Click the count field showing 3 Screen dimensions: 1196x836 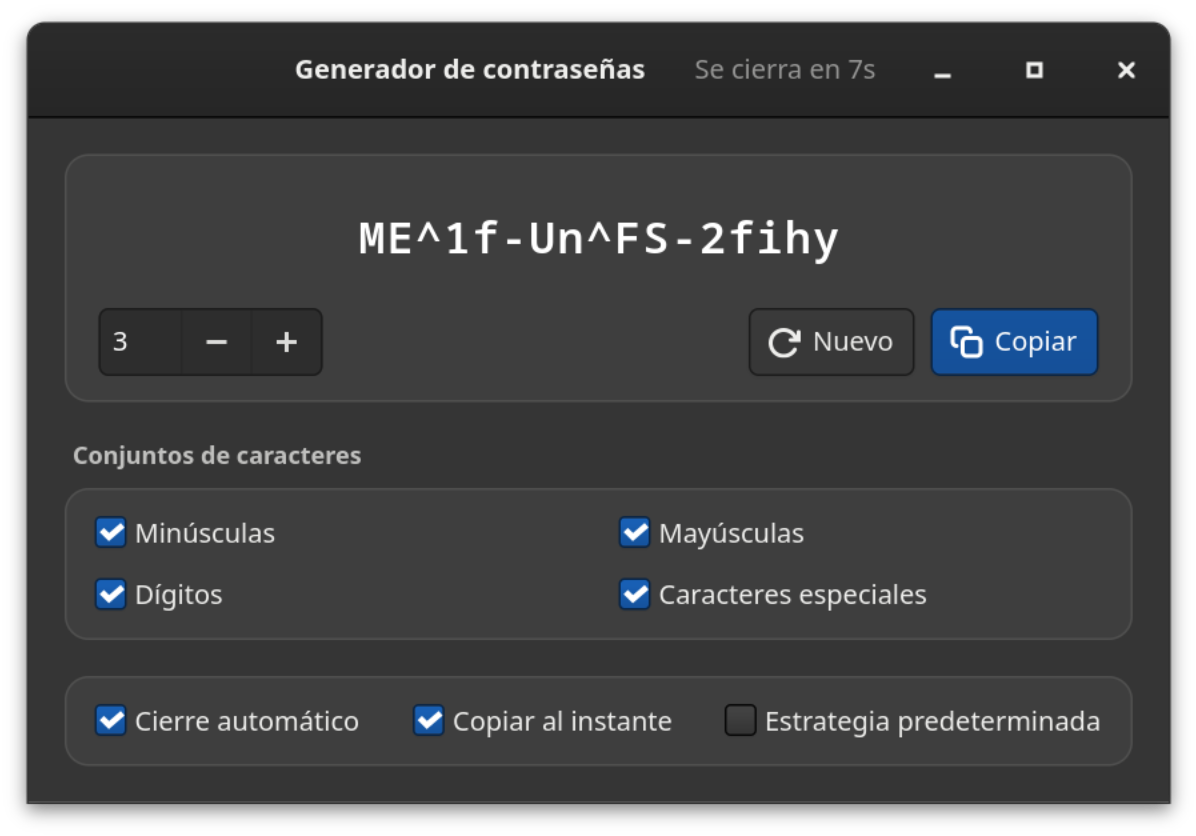pos(140,342)
